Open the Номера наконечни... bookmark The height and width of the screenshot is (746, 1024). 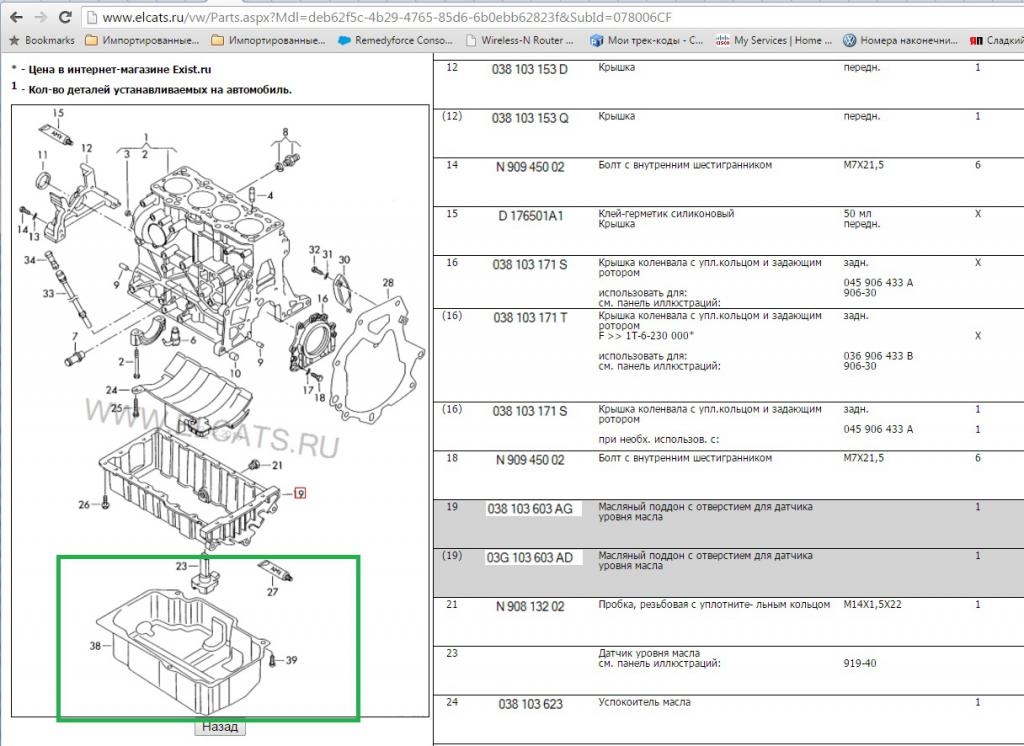click(x=901, y=41)
